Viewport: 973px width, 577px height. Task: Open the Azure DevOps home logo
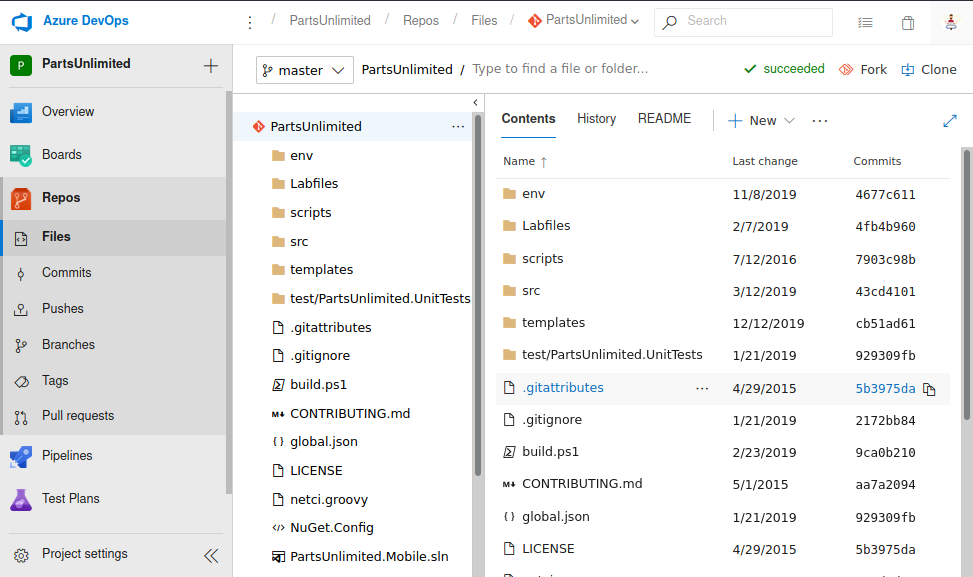22,22
